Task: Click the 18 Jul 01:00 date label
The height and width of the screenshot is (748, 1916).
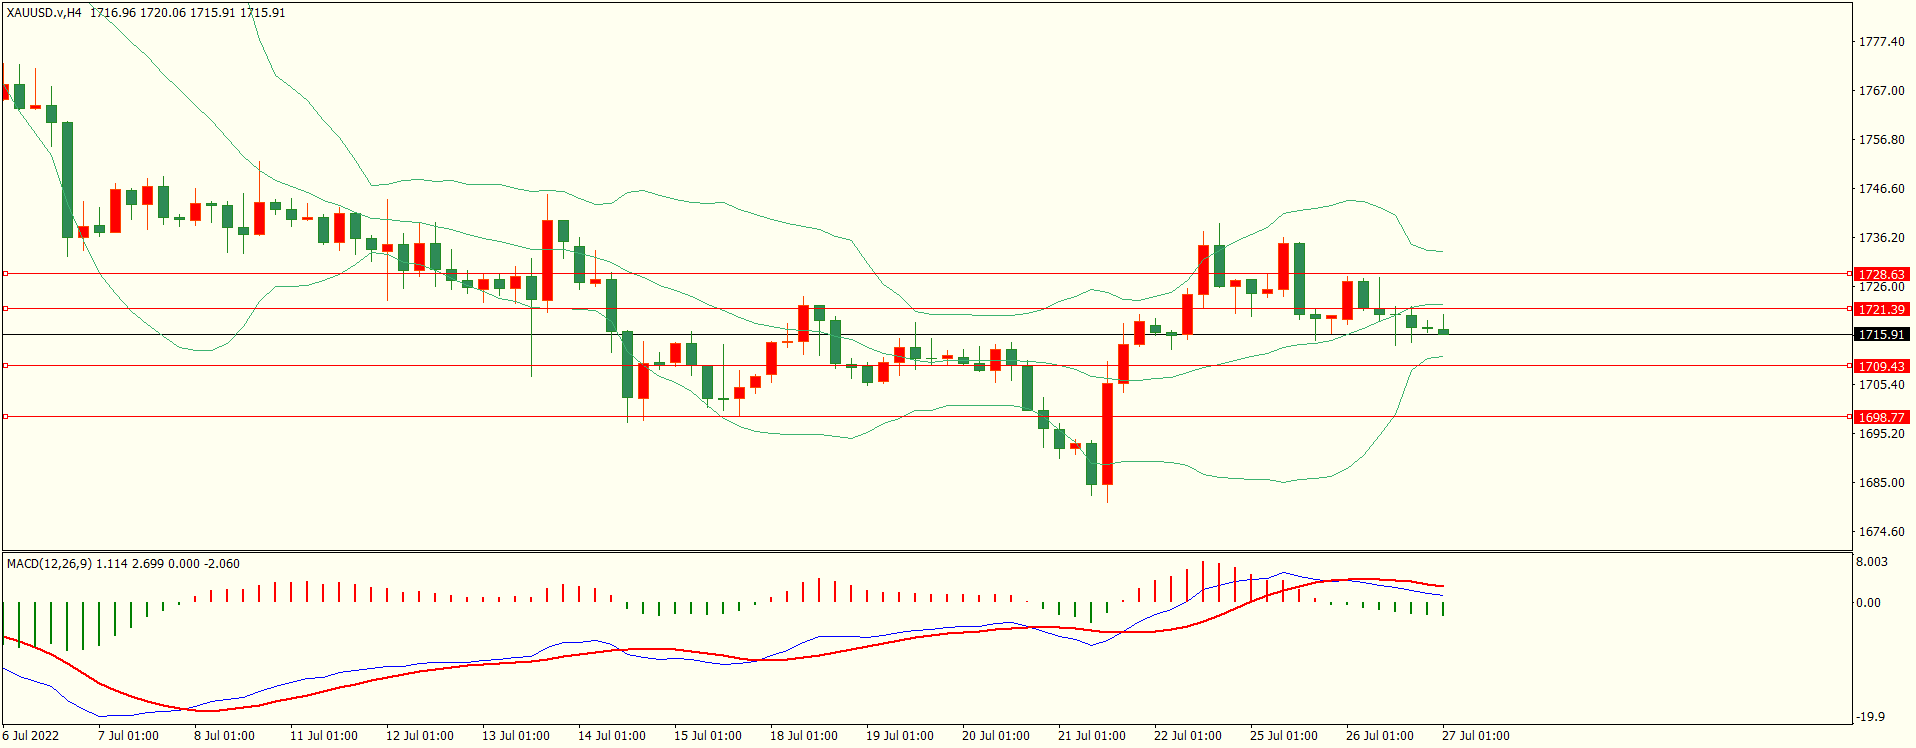Action: point(803,736)
